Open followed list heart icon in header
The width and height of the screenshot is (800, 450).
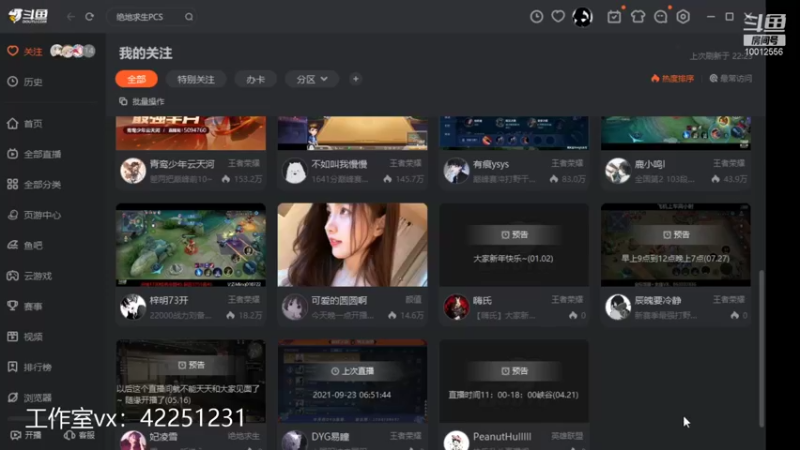[x=558, y=16]
